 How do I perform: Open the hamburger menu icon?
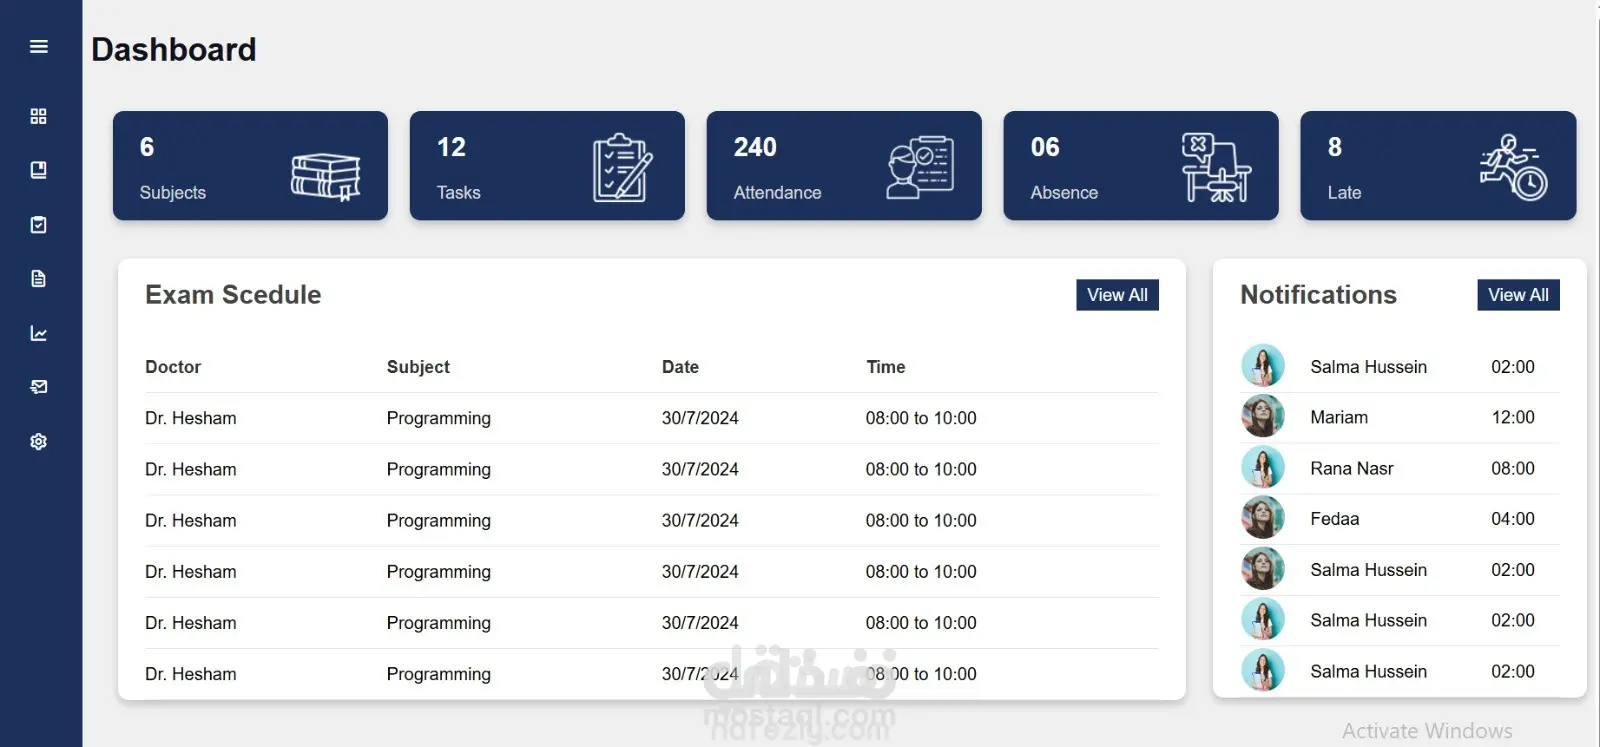(x=39, y=47)
